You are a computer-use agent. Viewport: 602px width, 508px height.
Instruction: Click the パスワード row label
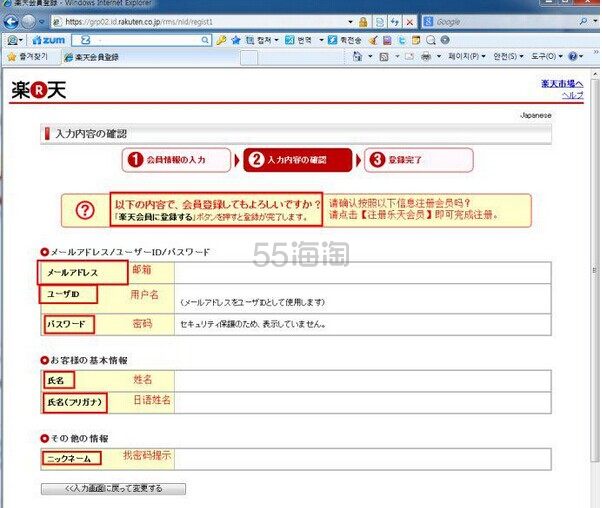point(66,324)
